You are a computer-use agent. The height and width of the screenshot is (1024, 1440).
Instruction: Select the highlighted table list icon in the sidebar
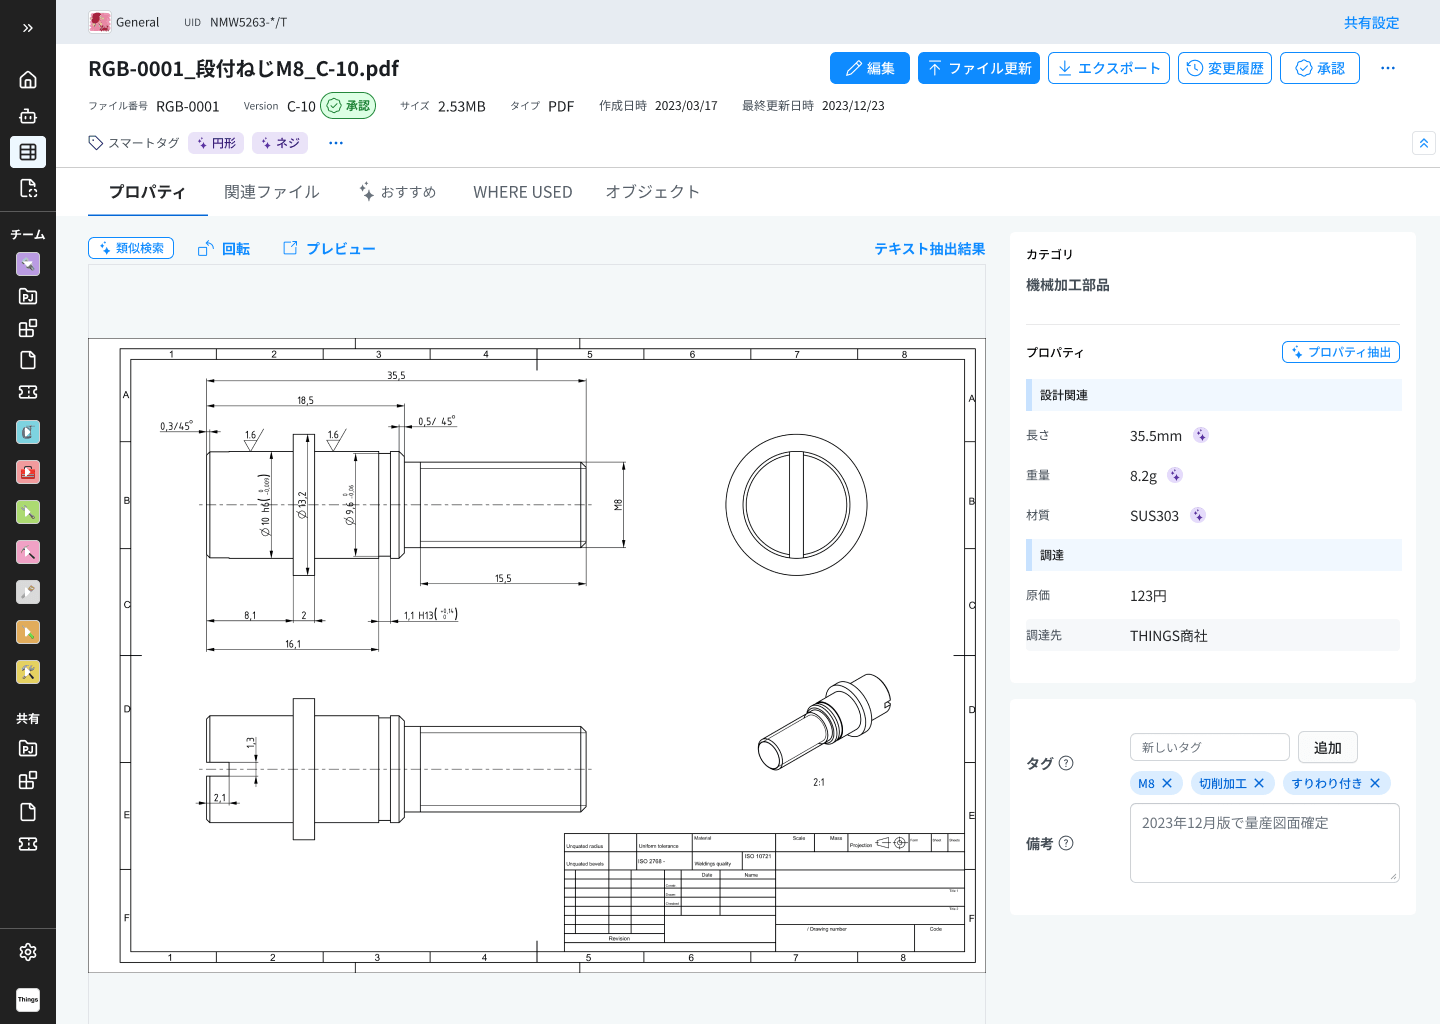click(28, 152)
